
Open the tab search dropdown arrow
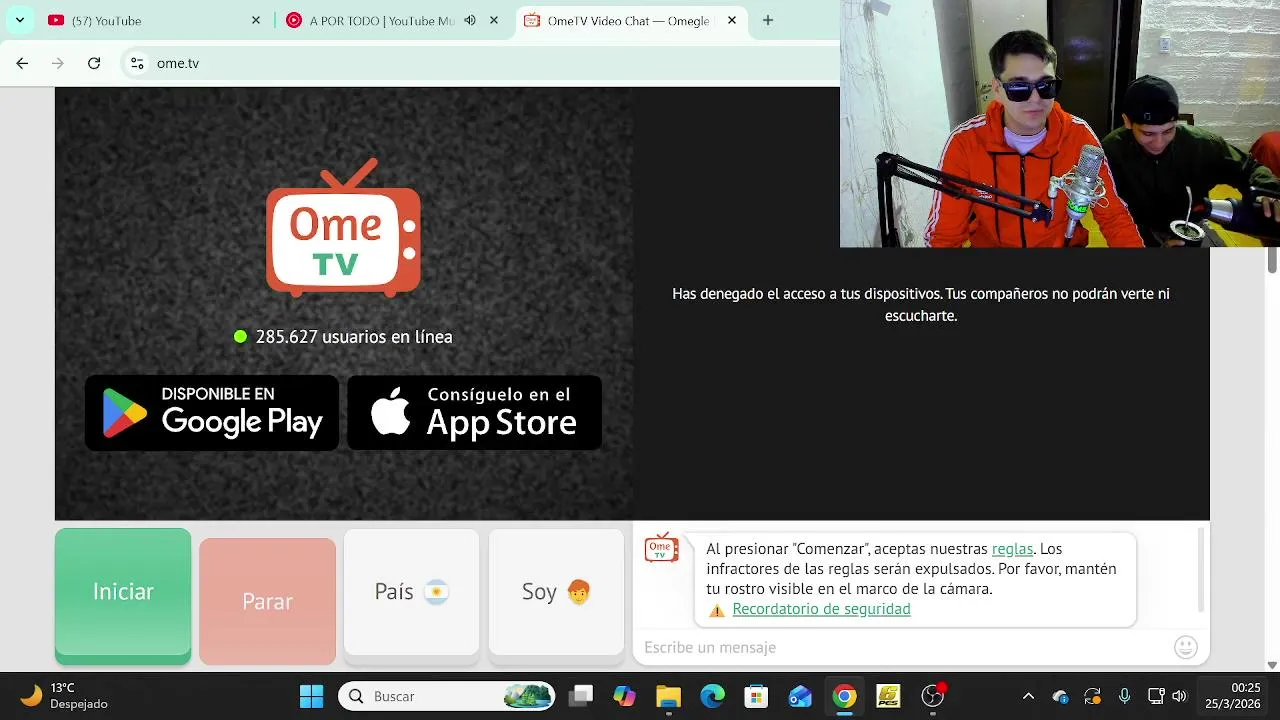click(19, 20)
